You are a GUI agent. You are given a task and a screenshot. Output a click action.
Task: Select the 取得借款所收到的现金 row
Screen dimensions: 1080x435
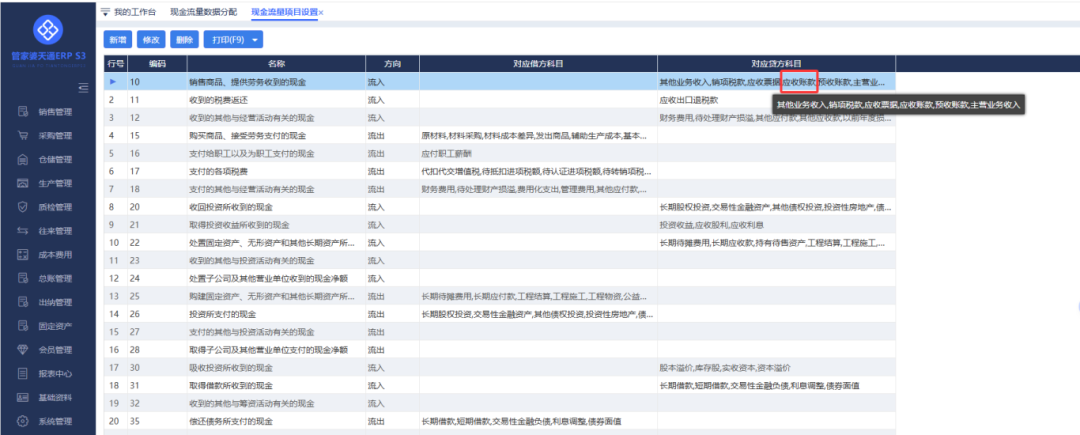[x=500, y=385]
